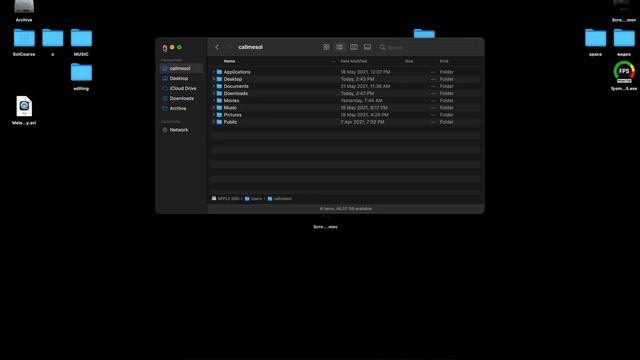640x360 pixels.
Task: Select Applications in the file list
Action: click(x=237, y=72)
